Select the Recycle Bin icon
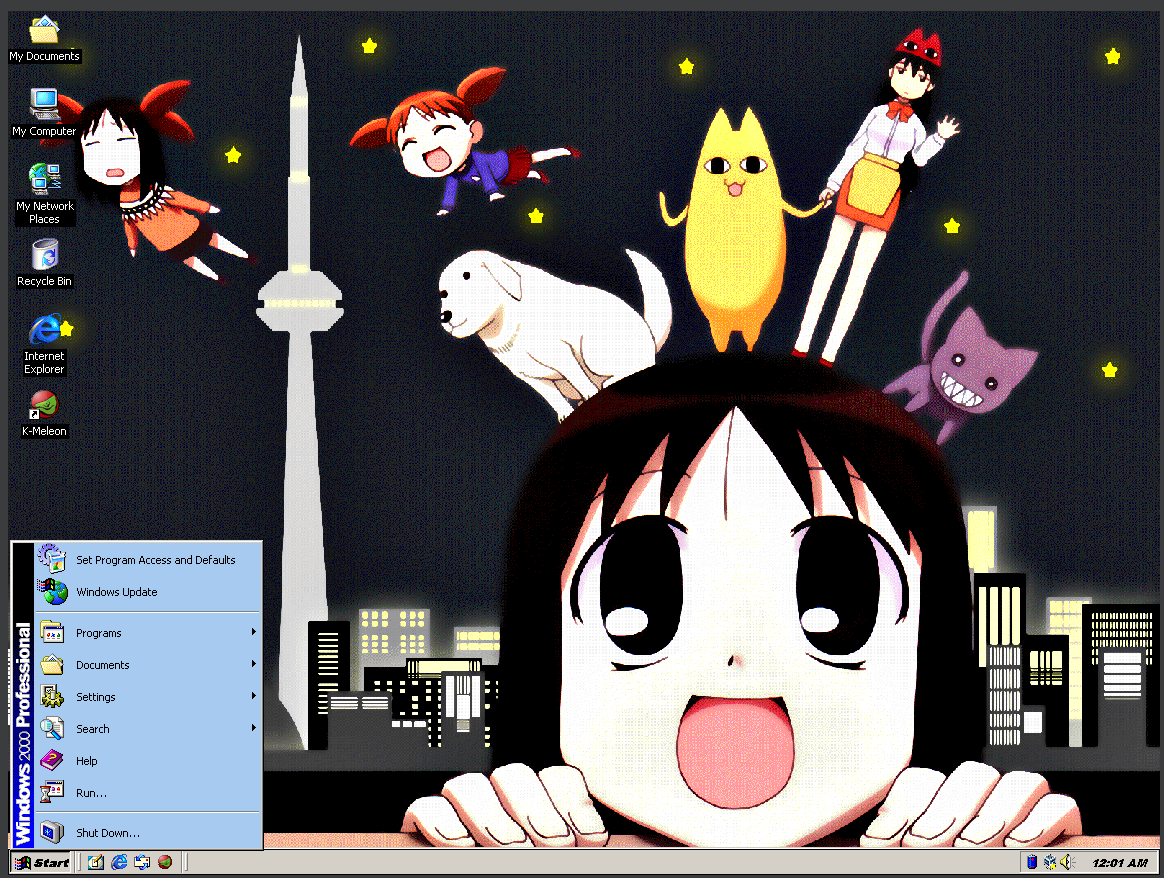 [44, 263]
